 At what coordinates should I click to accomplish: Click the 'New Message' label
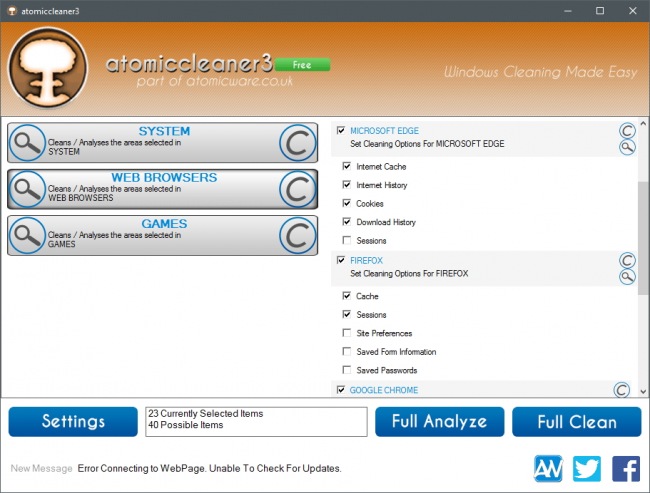point(41,469)
